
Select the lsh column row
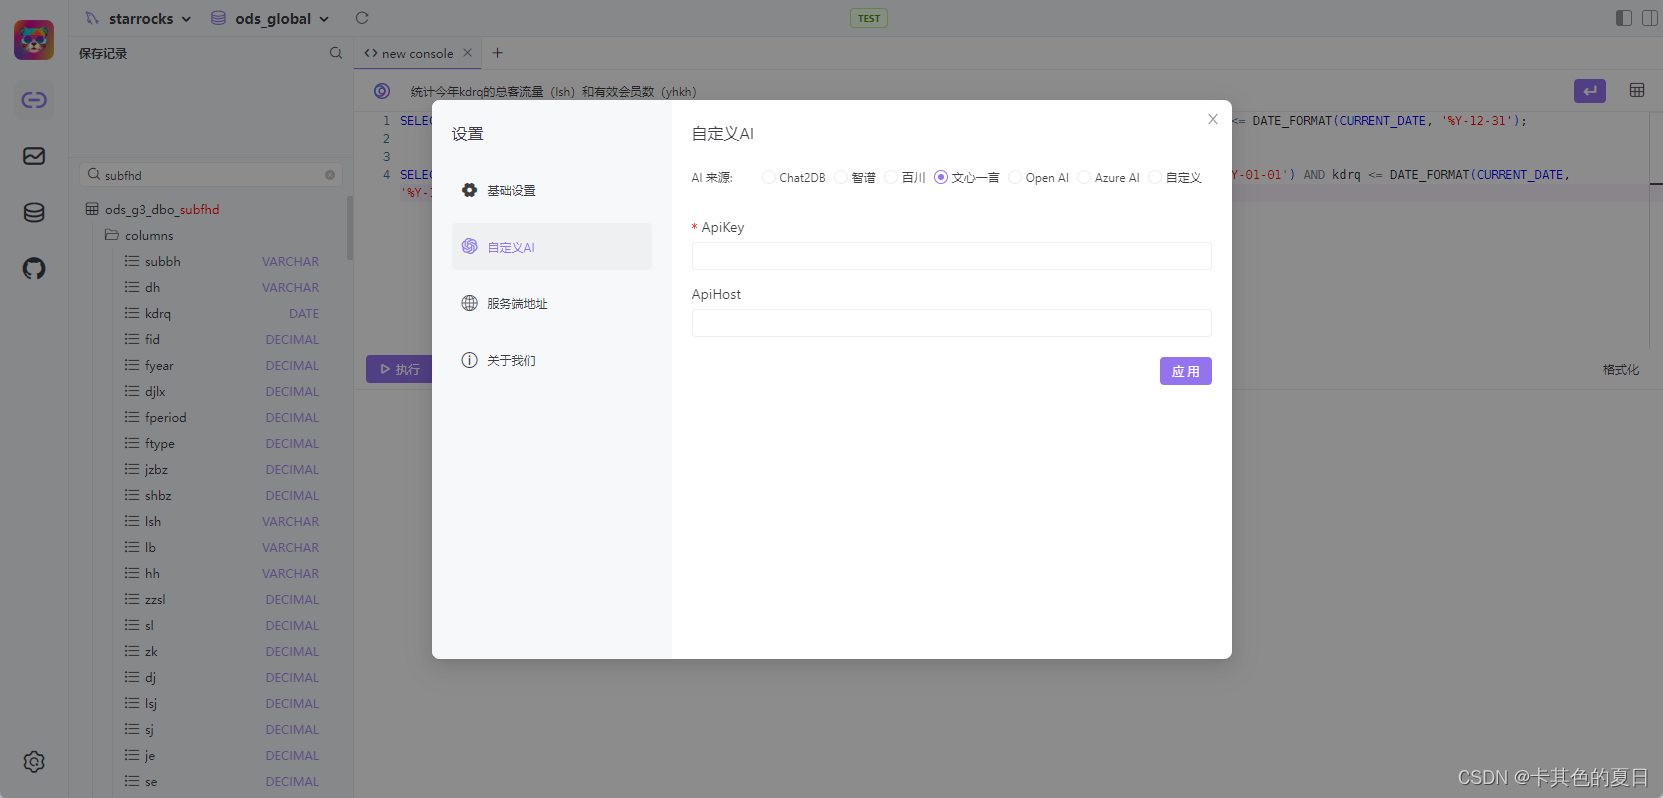click(221, 521)
